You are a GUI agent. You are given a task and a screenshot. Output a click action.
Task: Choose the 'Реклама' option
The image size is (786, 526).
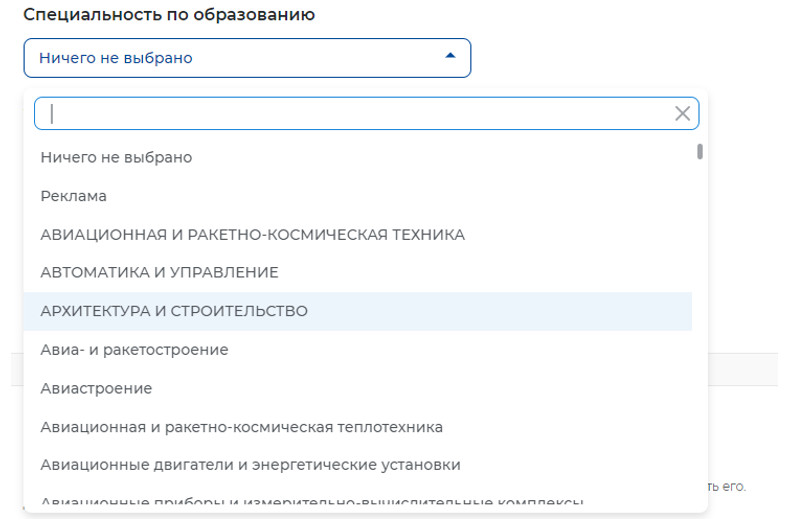[x=74, y=196]
